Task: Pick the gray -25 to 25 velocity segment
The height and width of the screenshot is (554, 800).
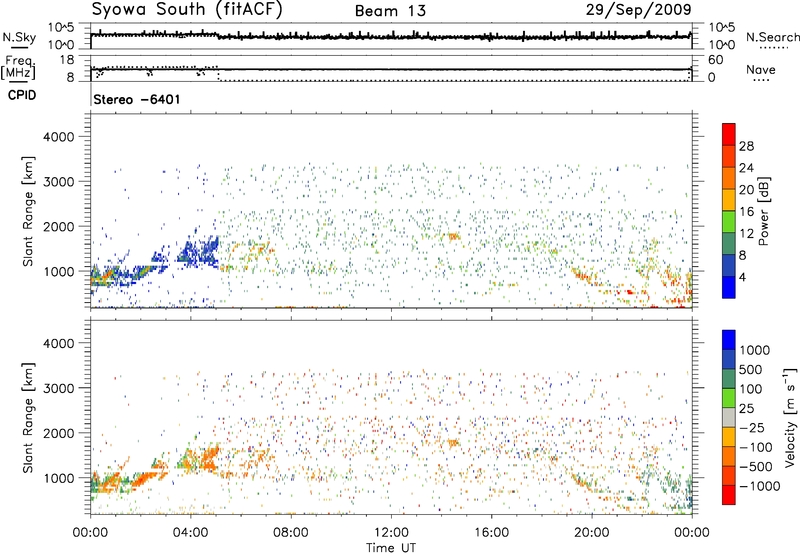Action: pos(729,418)
